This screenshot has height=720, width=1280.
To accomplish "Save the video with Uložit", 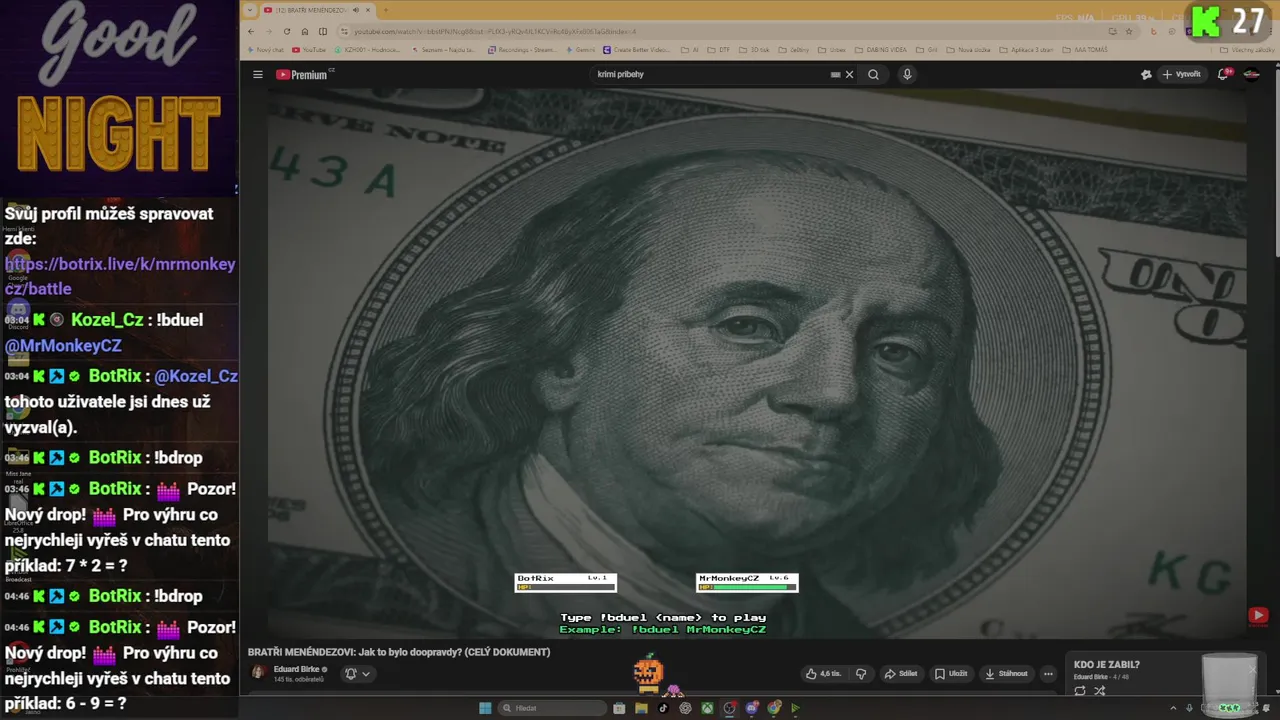I will pos(951,673).
